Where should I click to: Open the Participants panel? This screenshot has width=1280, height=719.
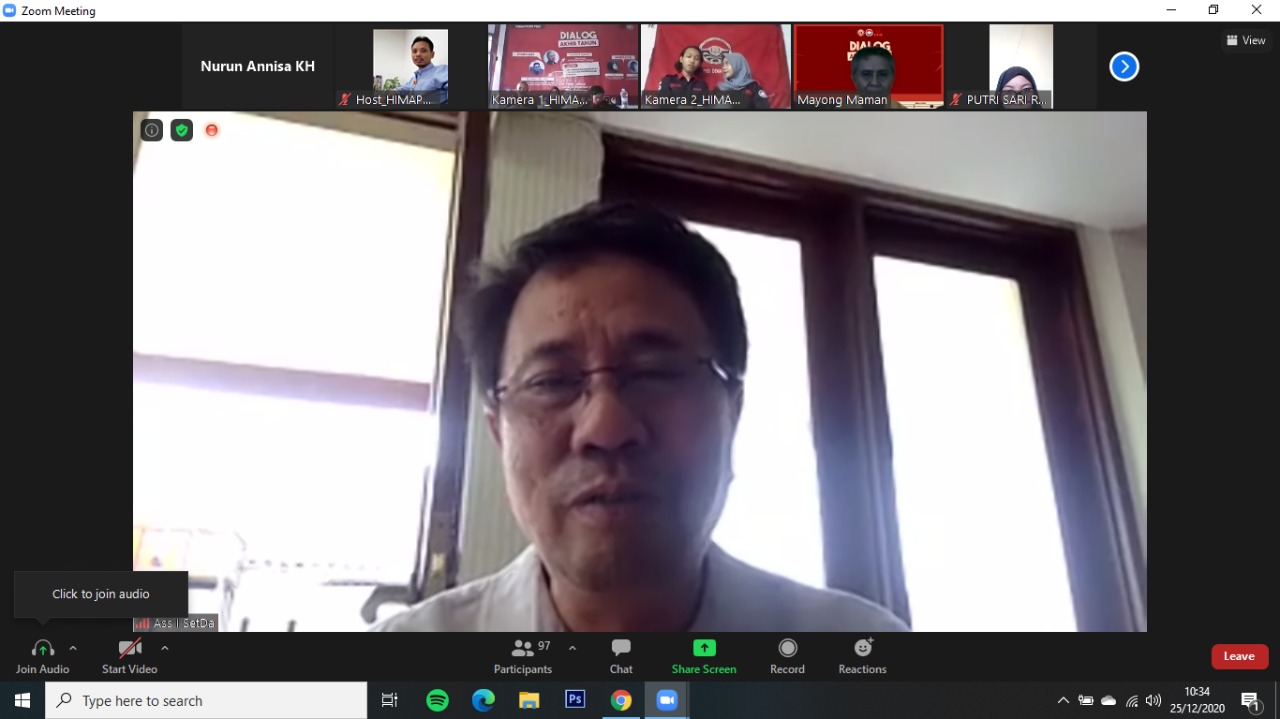point(522,656)
